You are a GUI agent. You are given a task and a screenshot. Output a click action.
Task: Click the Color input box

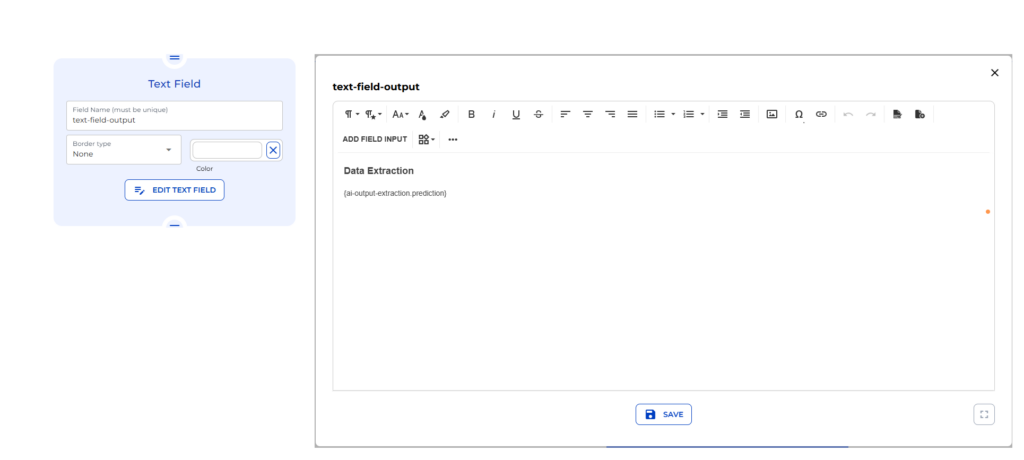(227, 150)
